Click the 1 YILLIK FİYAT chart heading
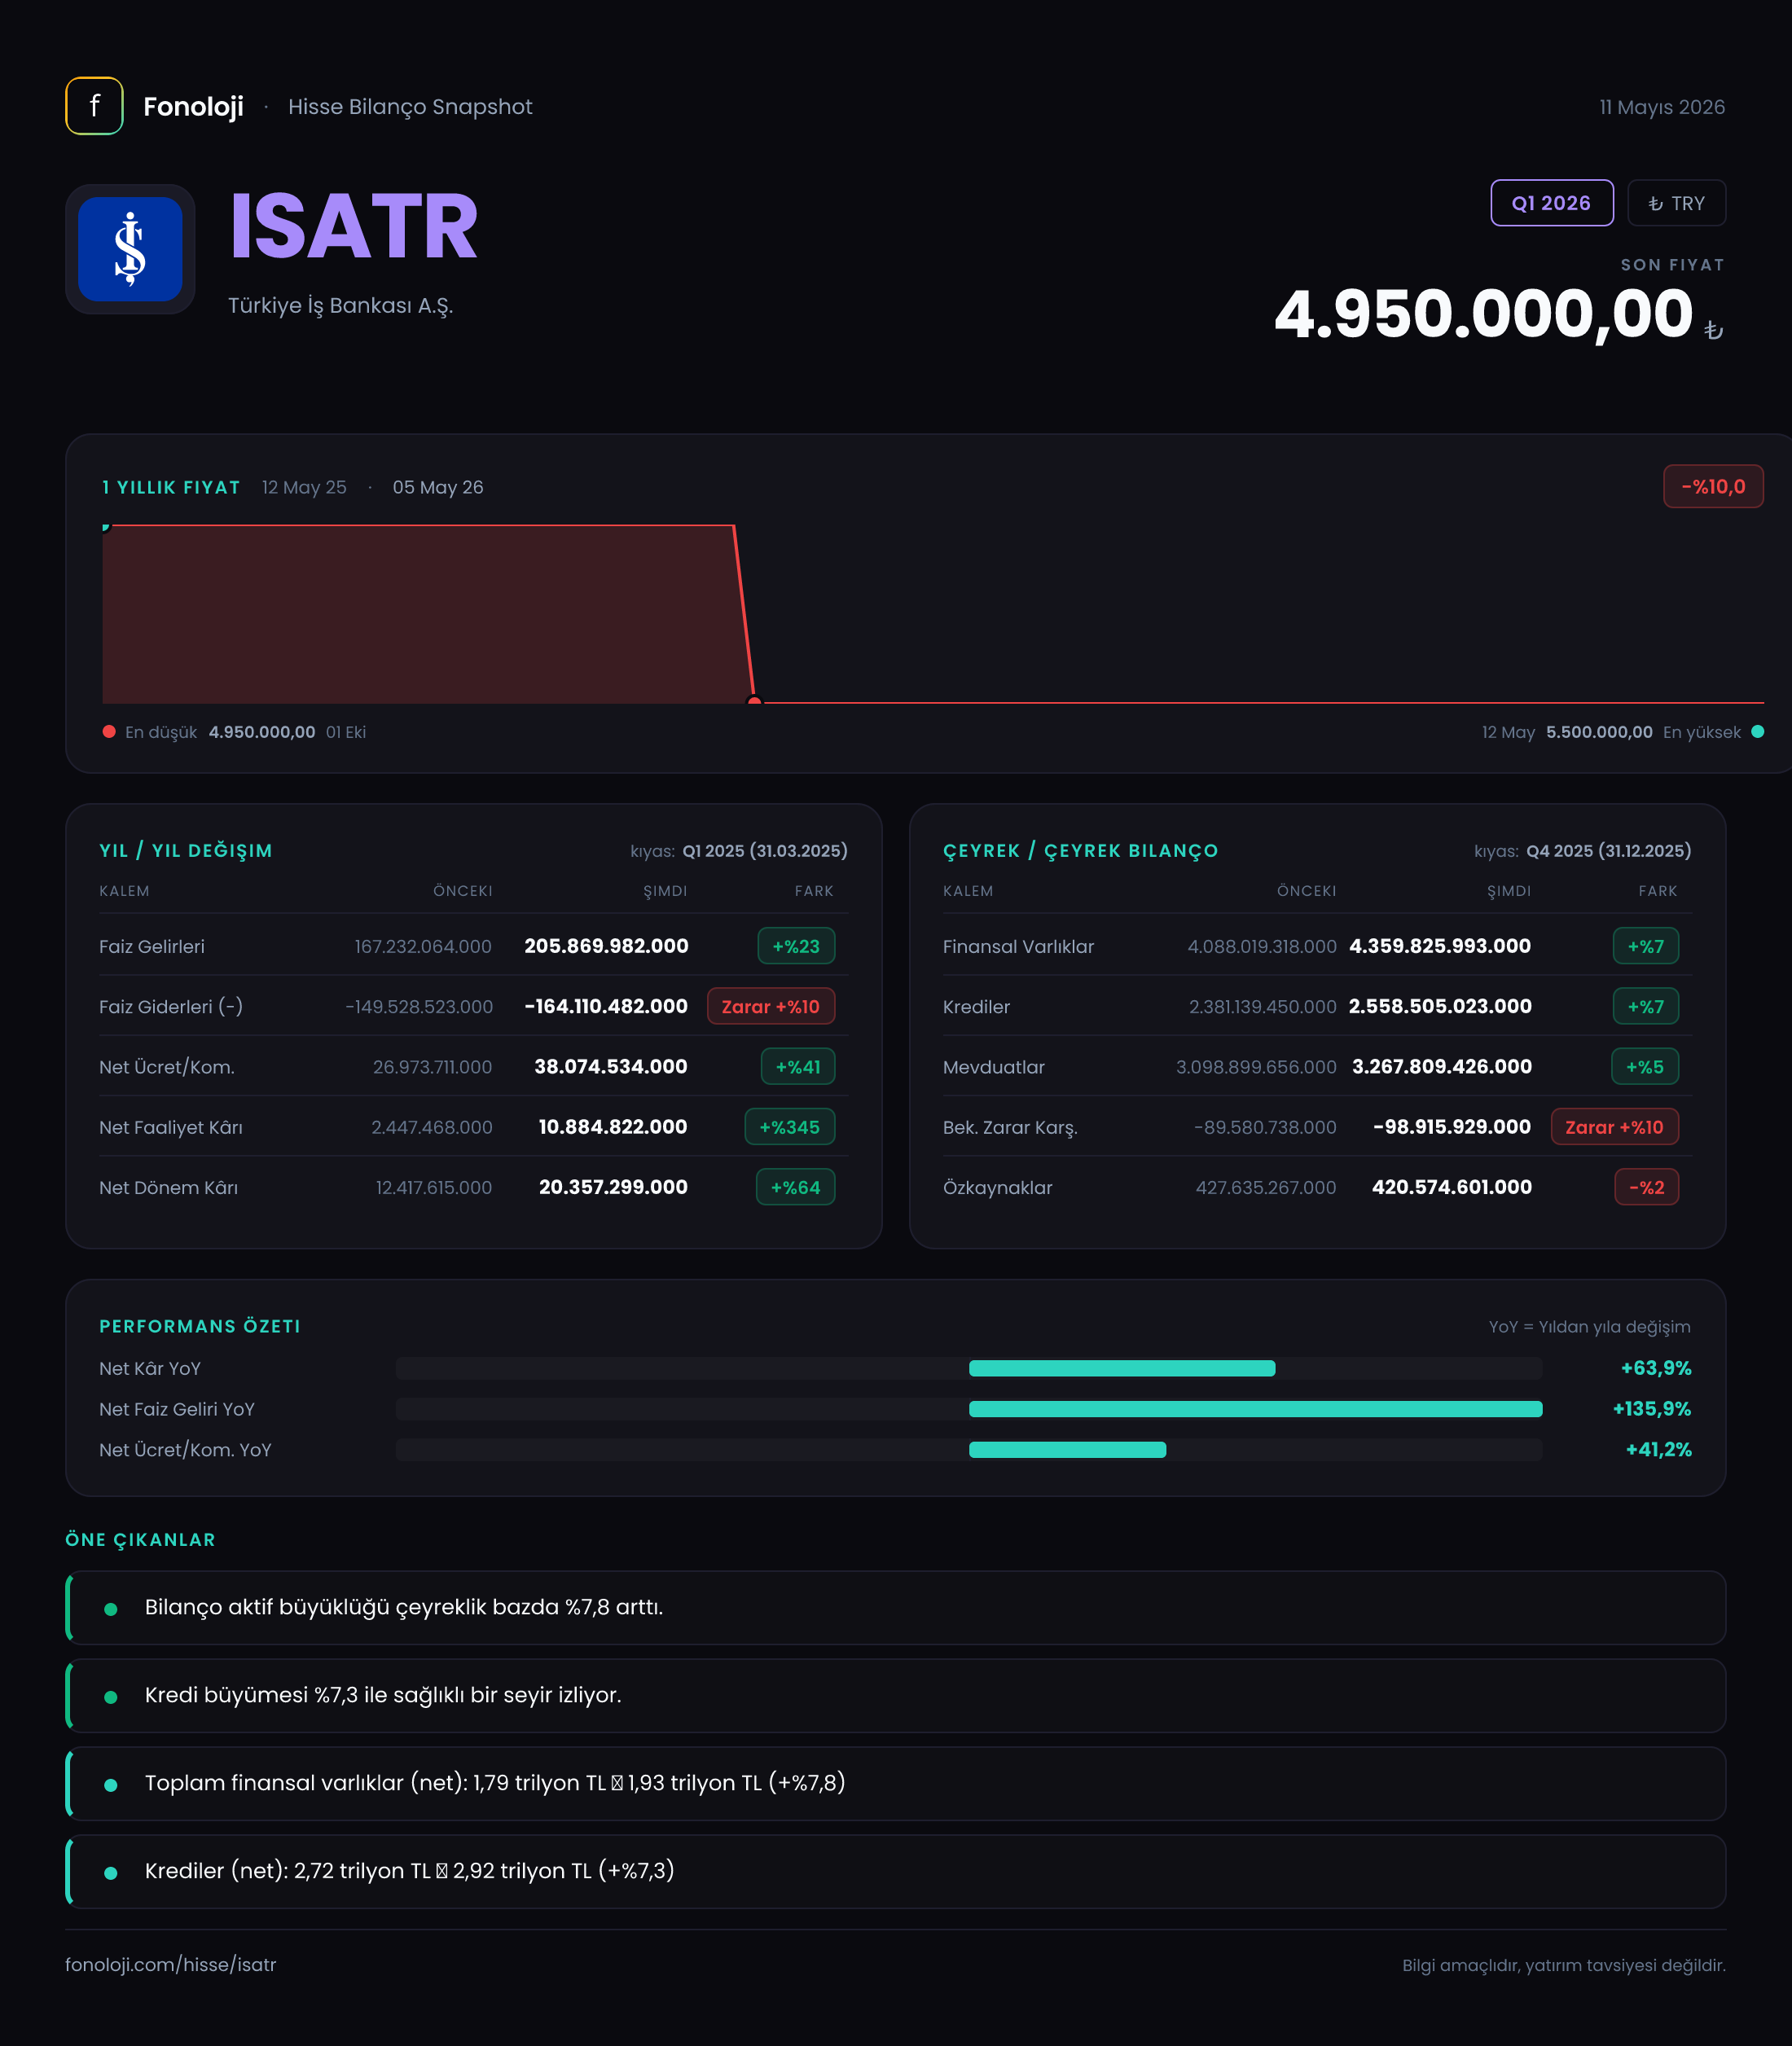The height and width of the screenshot is (2046, 1792). 171,487
